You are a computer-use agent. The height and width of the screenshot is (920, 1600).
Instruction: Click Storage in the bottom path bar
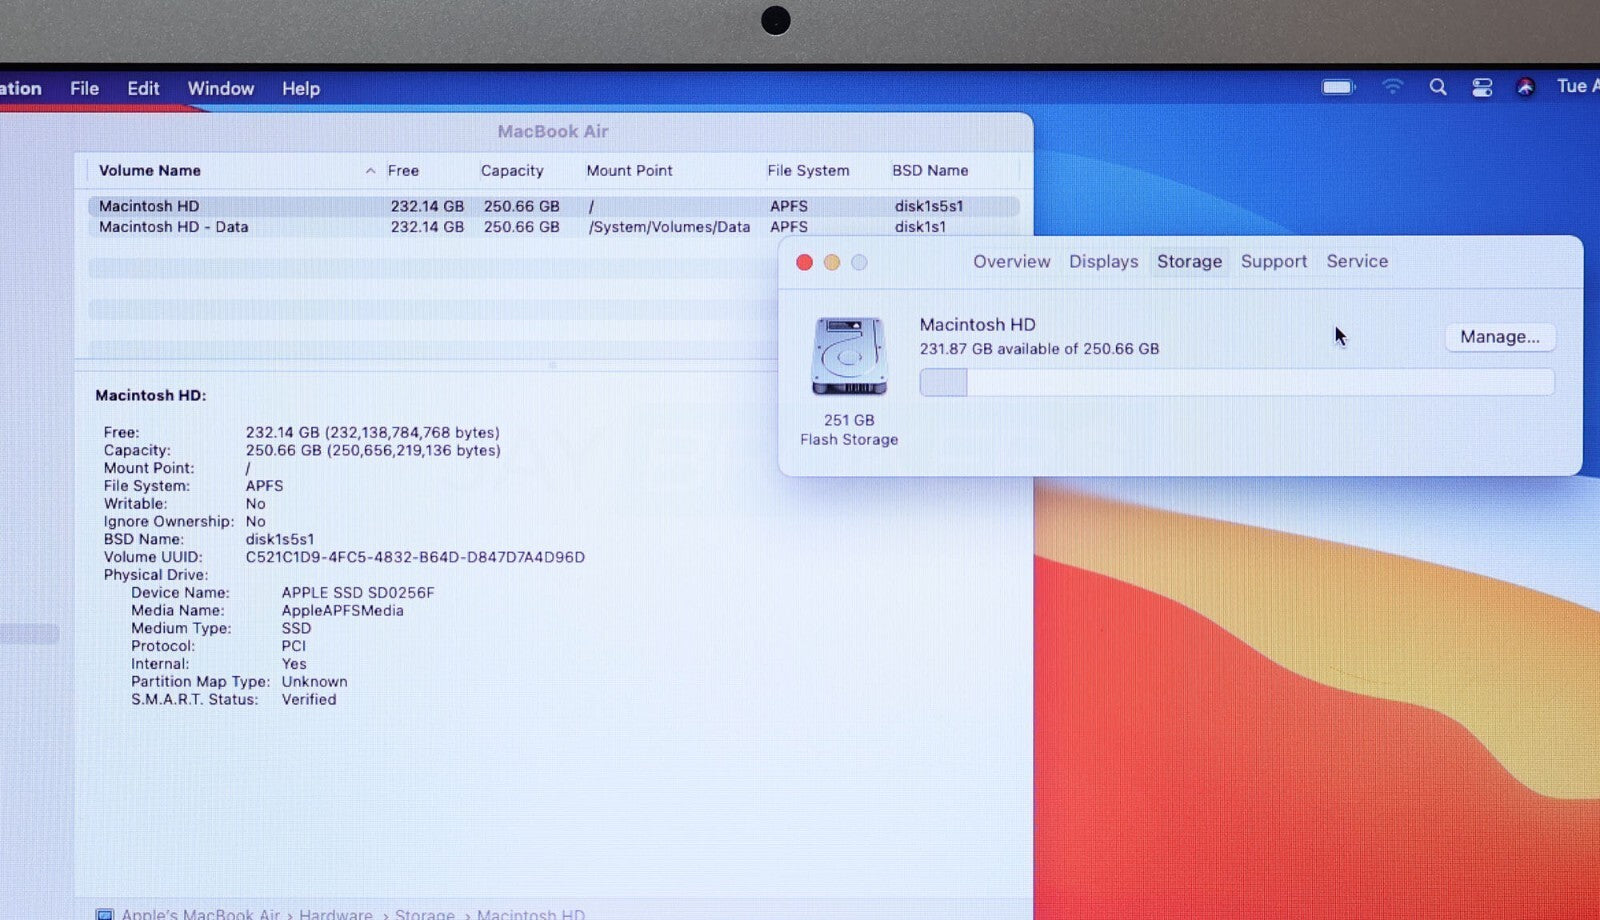[425, 914]
